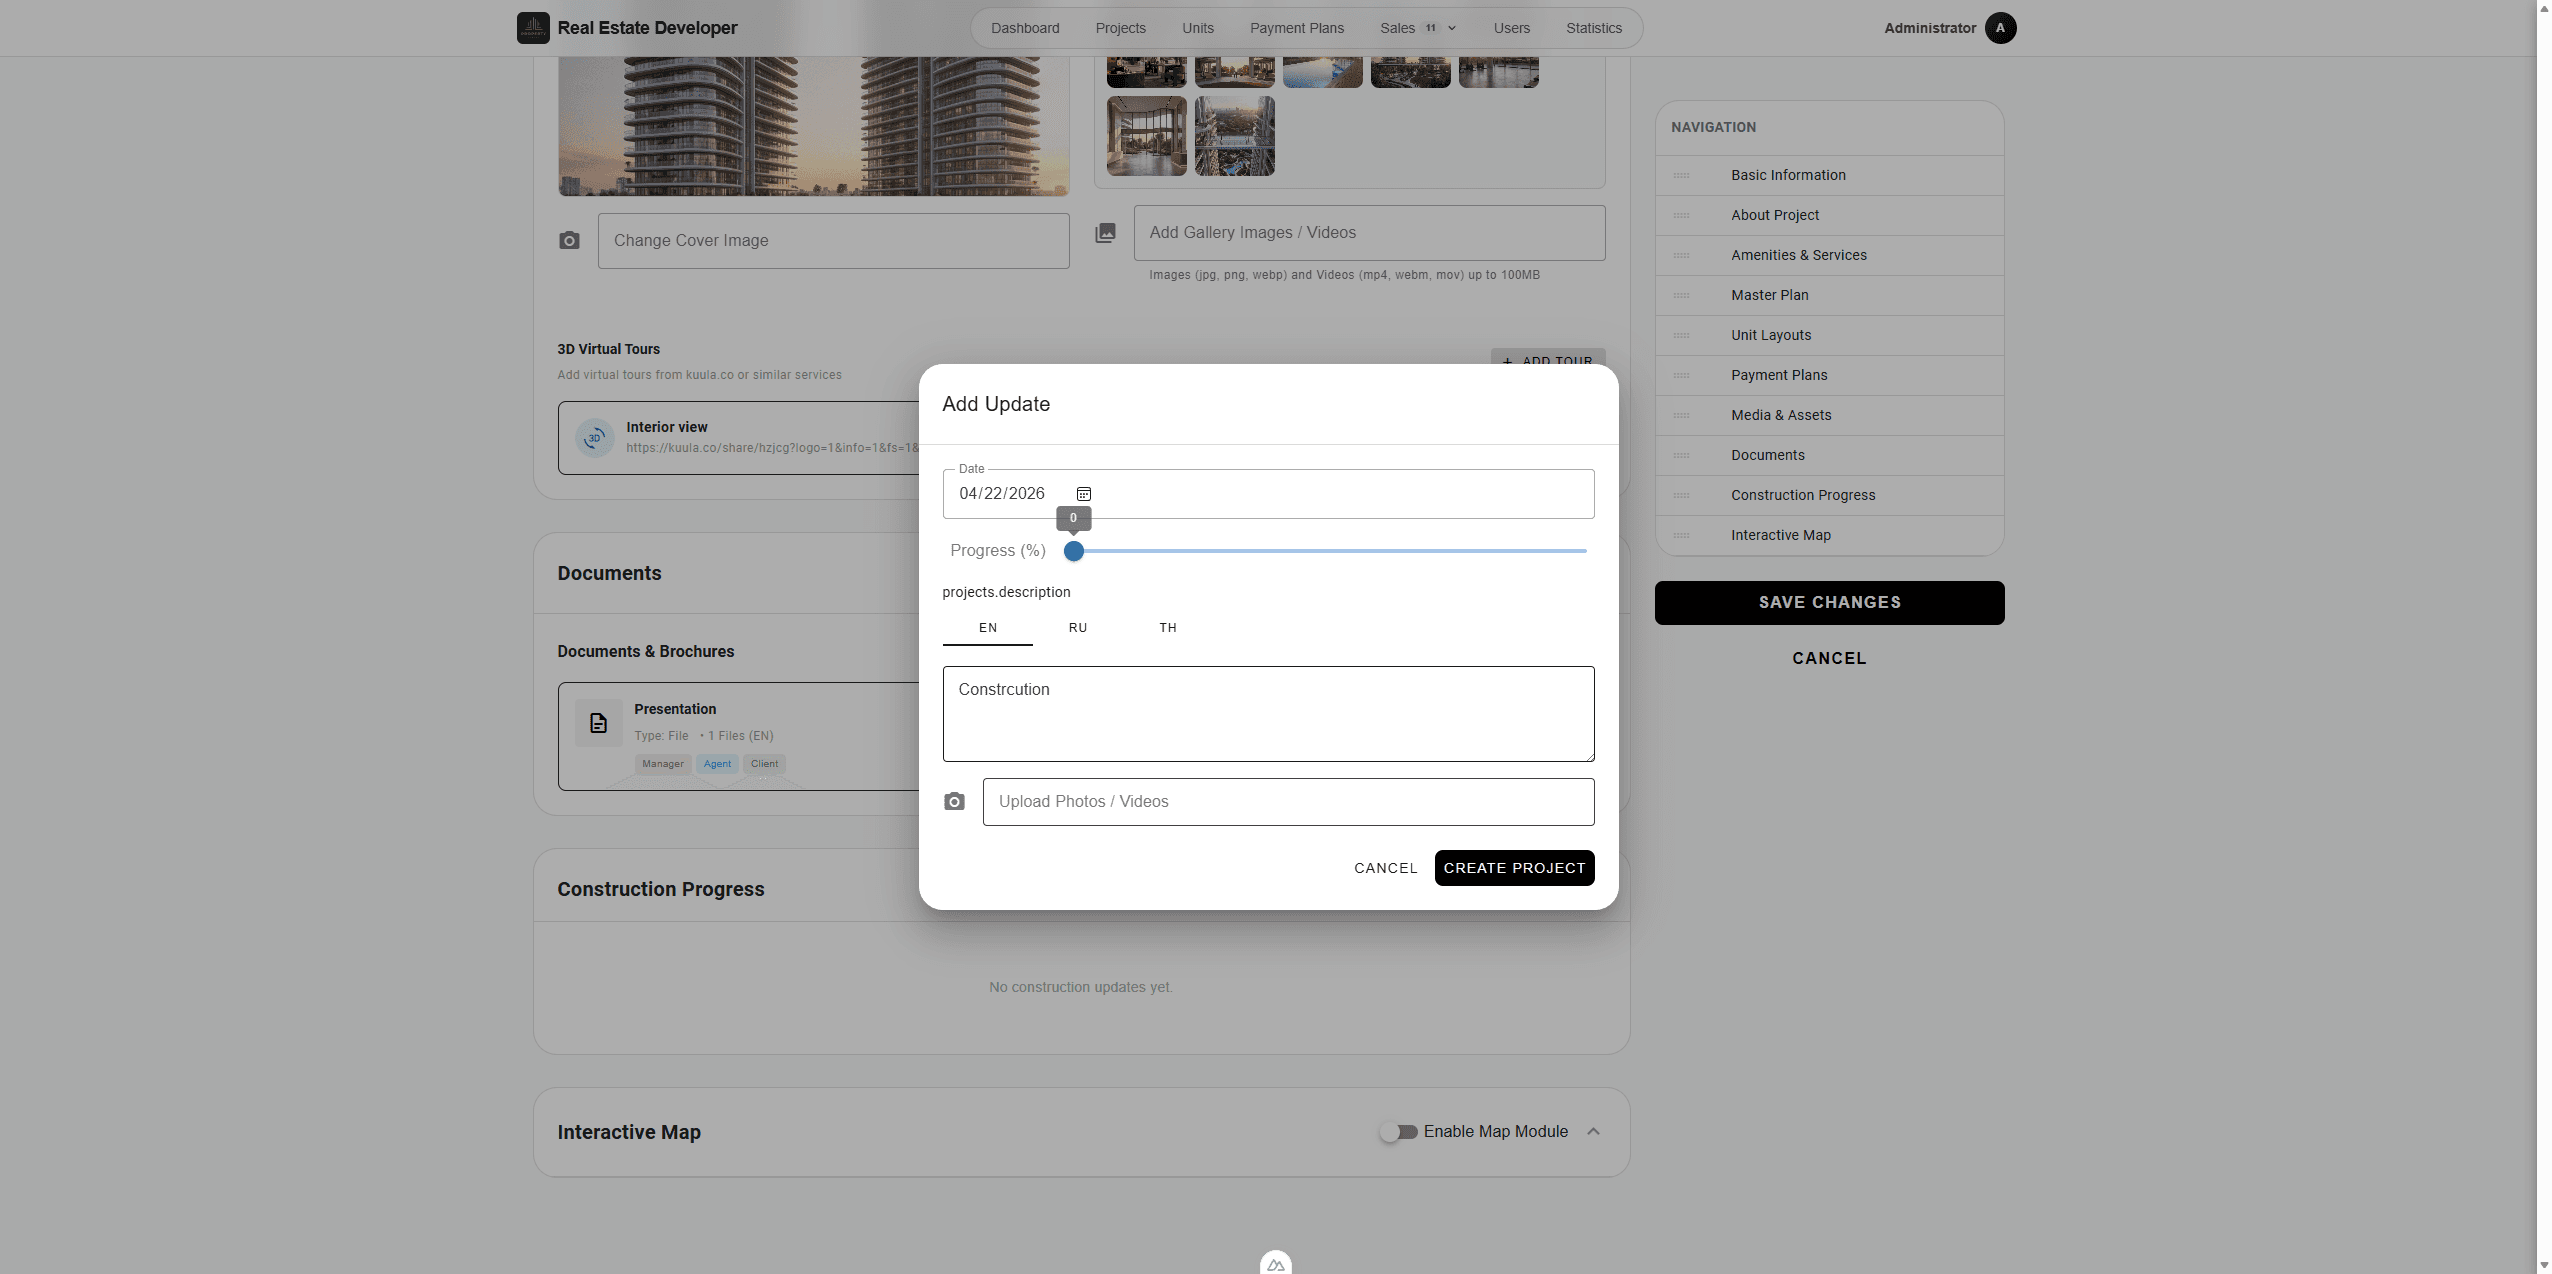Click the Upload Photos / Videos field
The image size is (2552, 1274).
1288,802
